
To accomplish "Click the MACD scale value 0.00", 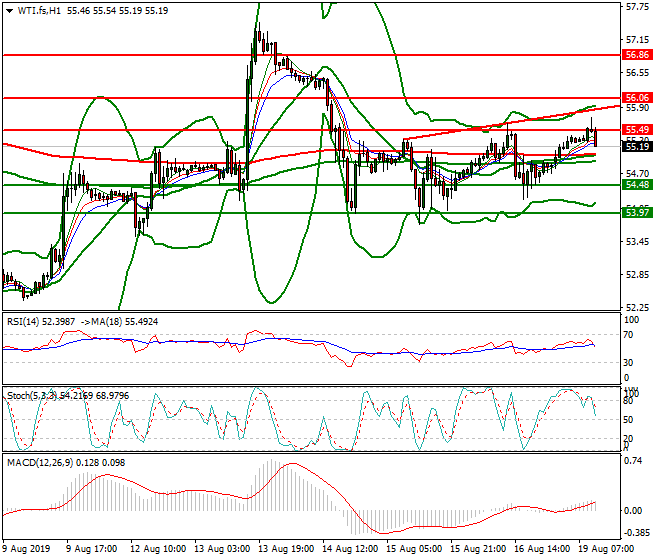I will (x=633, y=511).
